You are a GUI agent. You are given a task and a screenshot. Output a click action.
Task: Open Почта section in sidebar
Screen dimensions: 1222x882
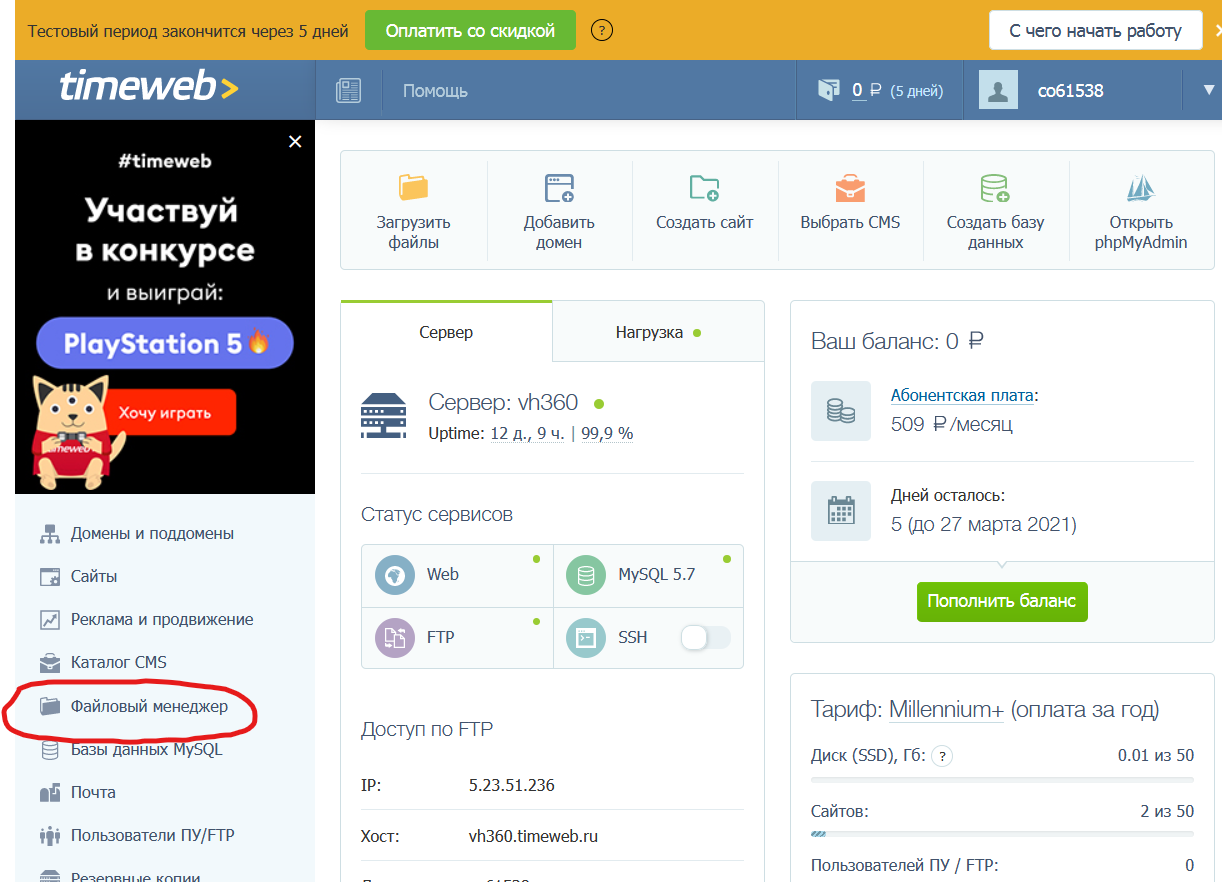[93, 793]
